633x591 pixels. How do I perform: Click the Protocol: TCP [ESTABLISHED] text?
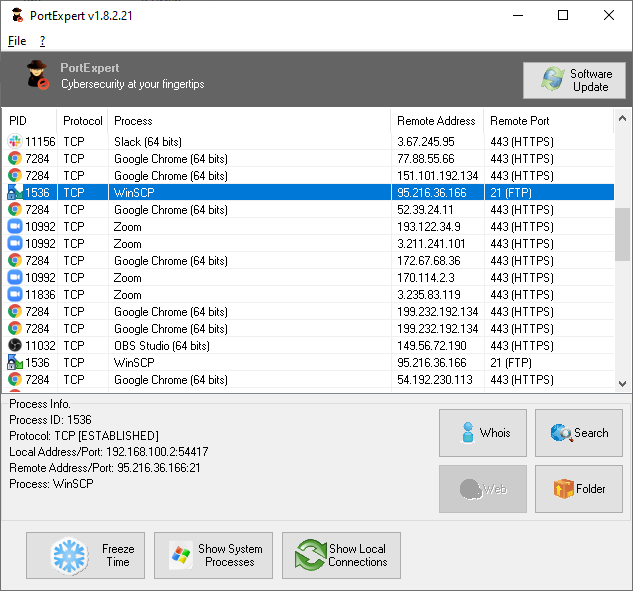tap(84, 436)
